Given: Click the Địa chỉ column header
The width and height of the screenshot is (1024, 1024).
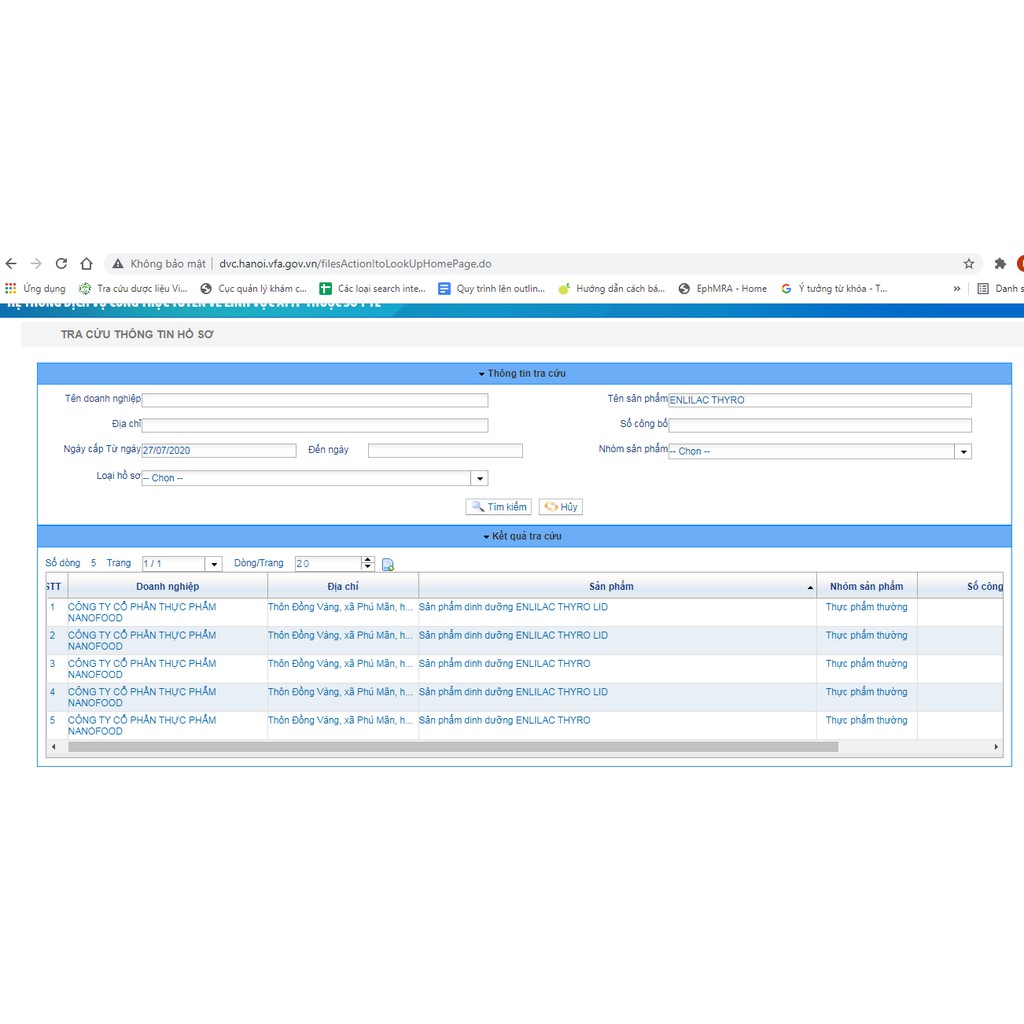Looking at the screenshot, I should click(x=343, y=586).
